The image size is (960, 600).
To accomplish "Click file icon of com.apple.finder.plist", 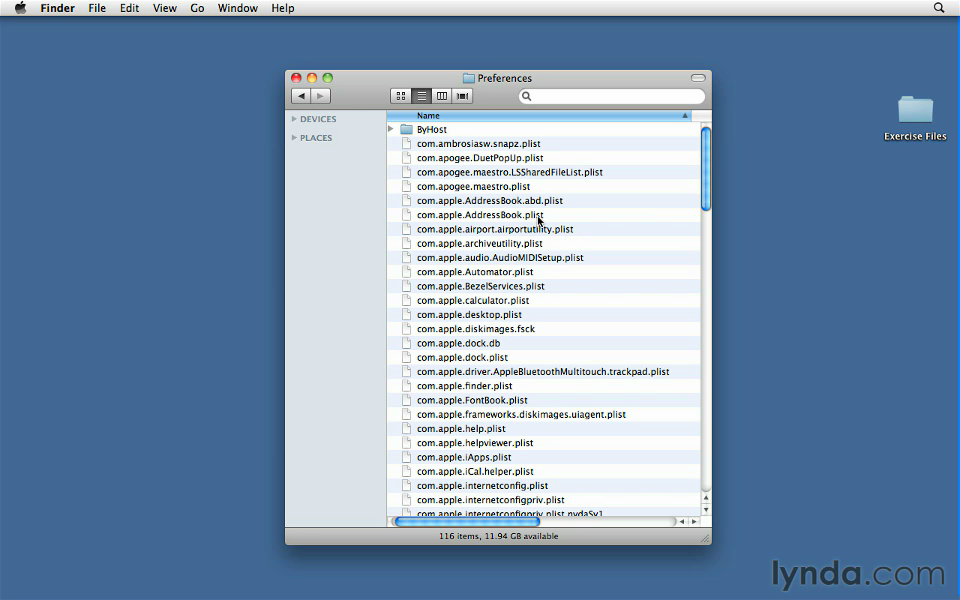I will pos(406,386).
